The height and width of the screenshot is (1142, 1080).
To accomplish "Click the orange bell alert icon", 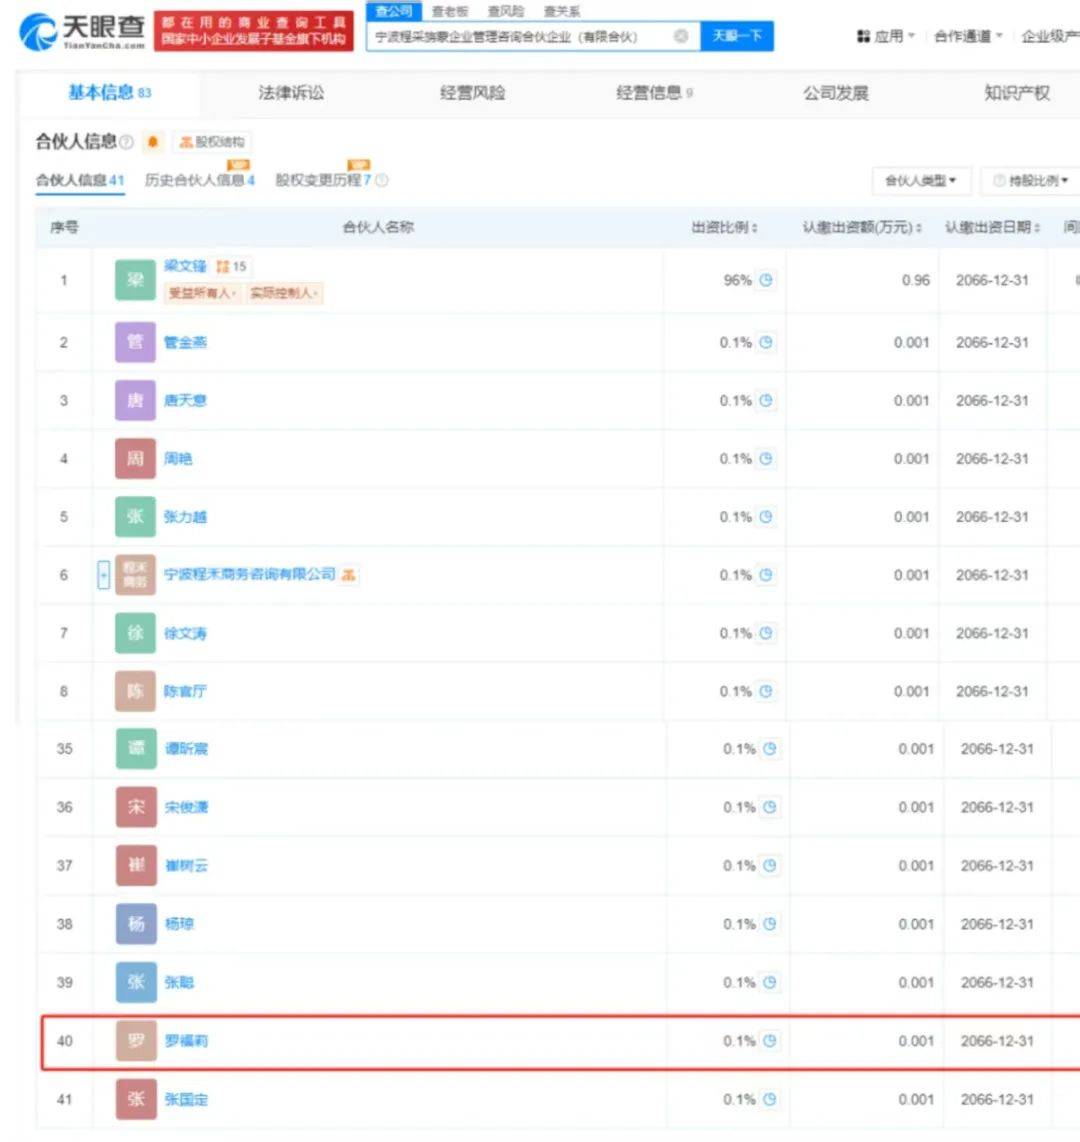I will coord(153,142).
